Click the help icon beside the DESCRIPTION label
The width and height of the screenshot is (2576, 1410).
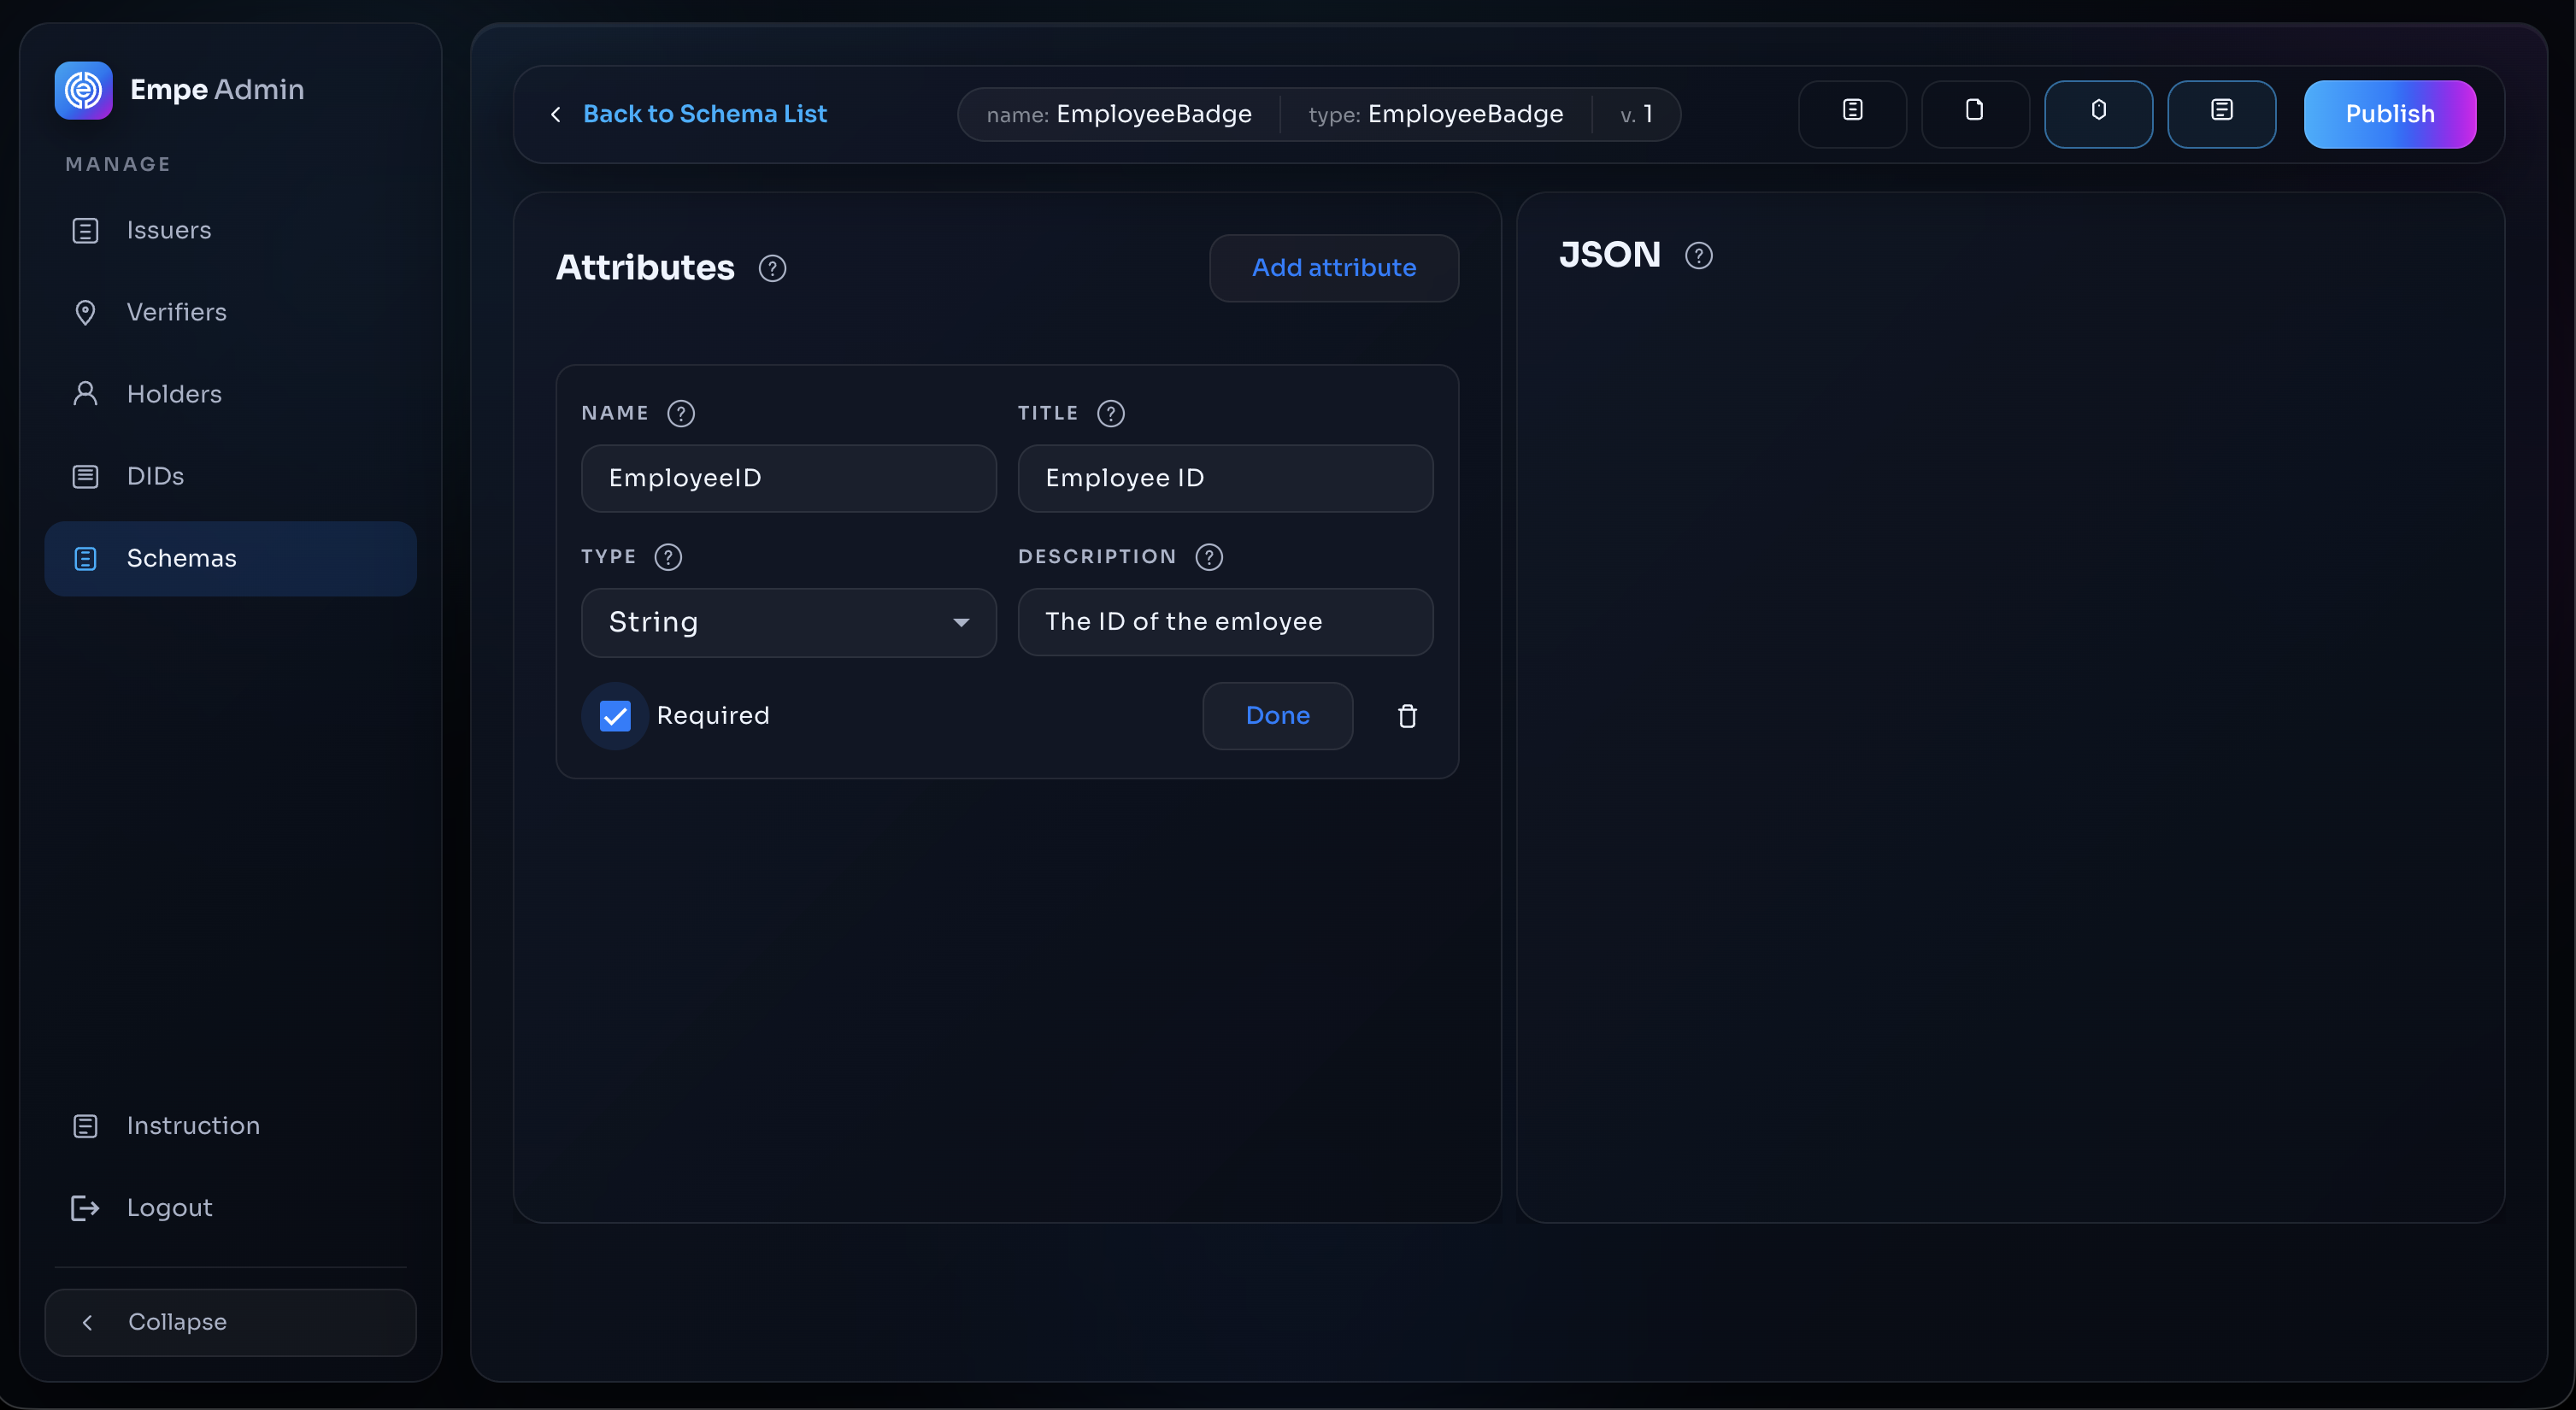(1209, 557)
